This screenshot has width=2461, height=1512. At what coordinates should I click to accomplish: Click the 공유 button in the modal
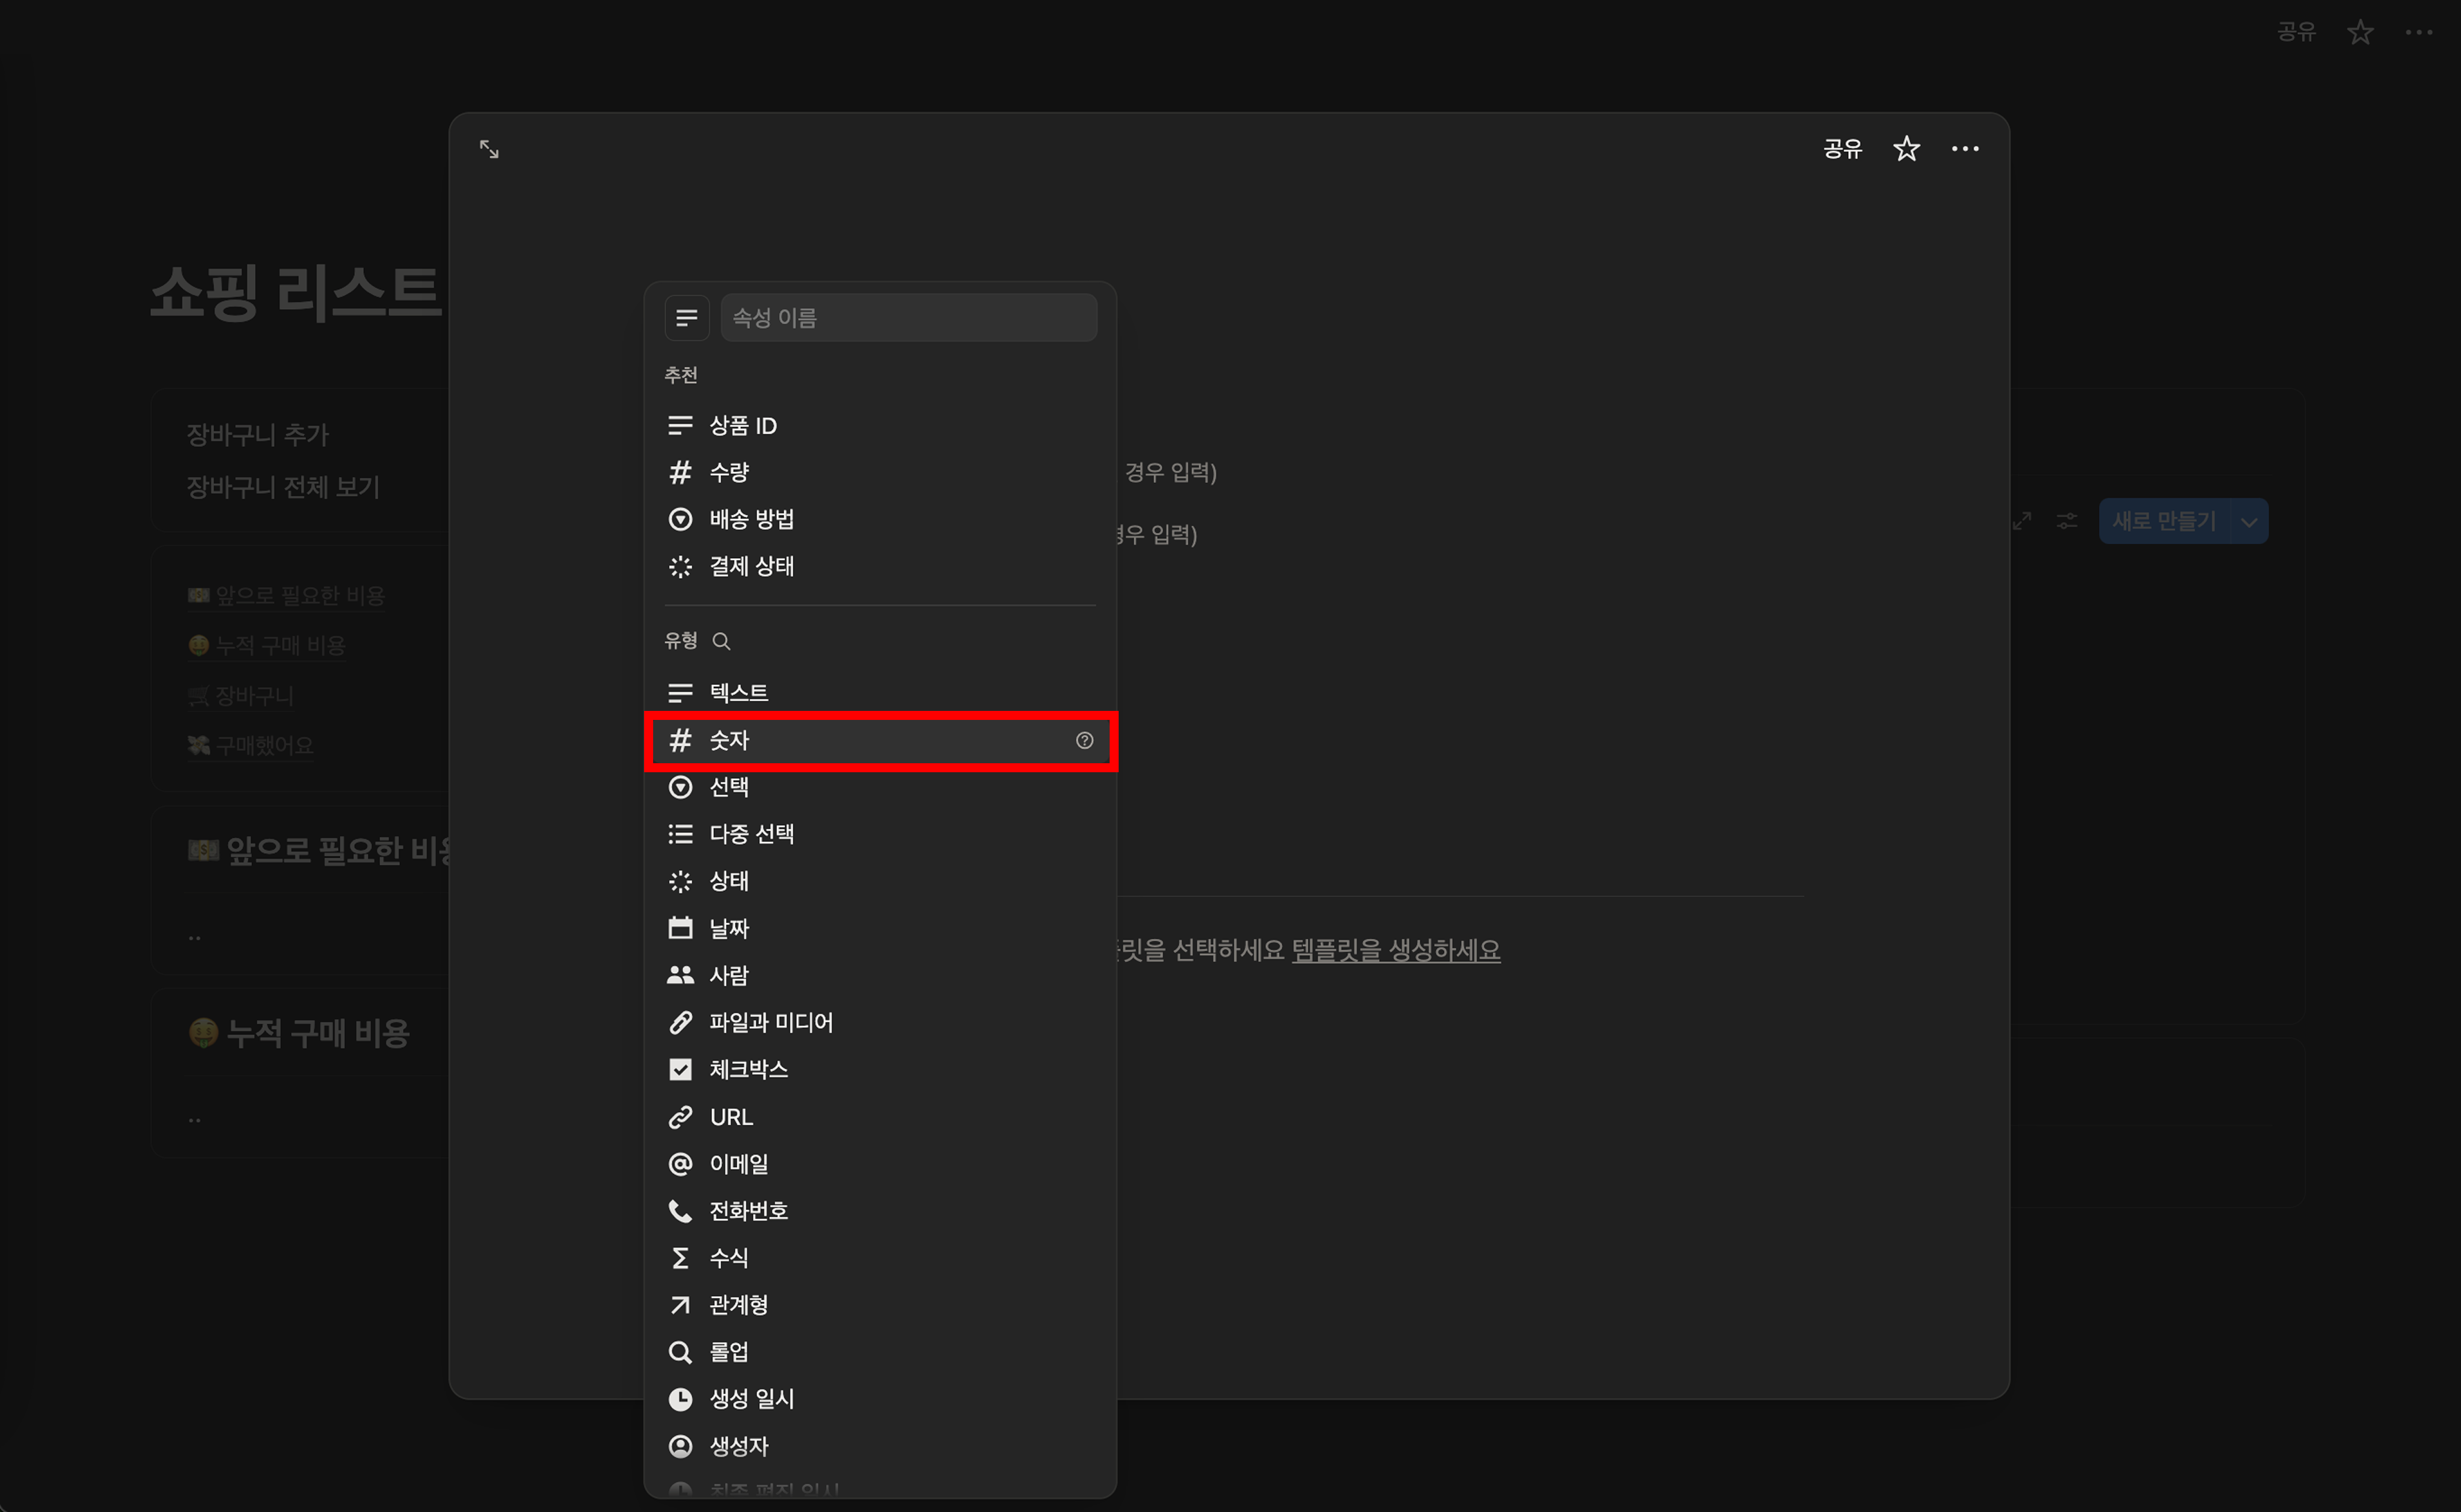point(1842,149)
